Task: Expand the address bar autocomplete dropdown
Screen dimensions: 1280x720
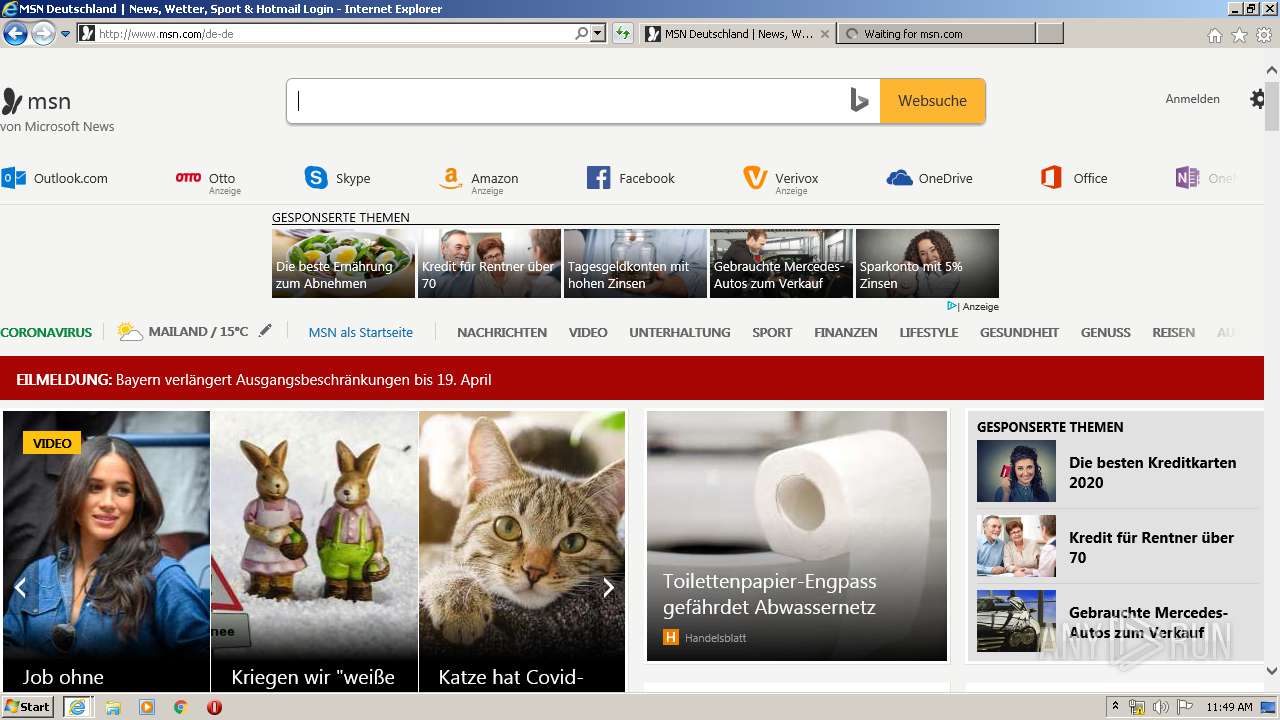Action: coord(598,34)
